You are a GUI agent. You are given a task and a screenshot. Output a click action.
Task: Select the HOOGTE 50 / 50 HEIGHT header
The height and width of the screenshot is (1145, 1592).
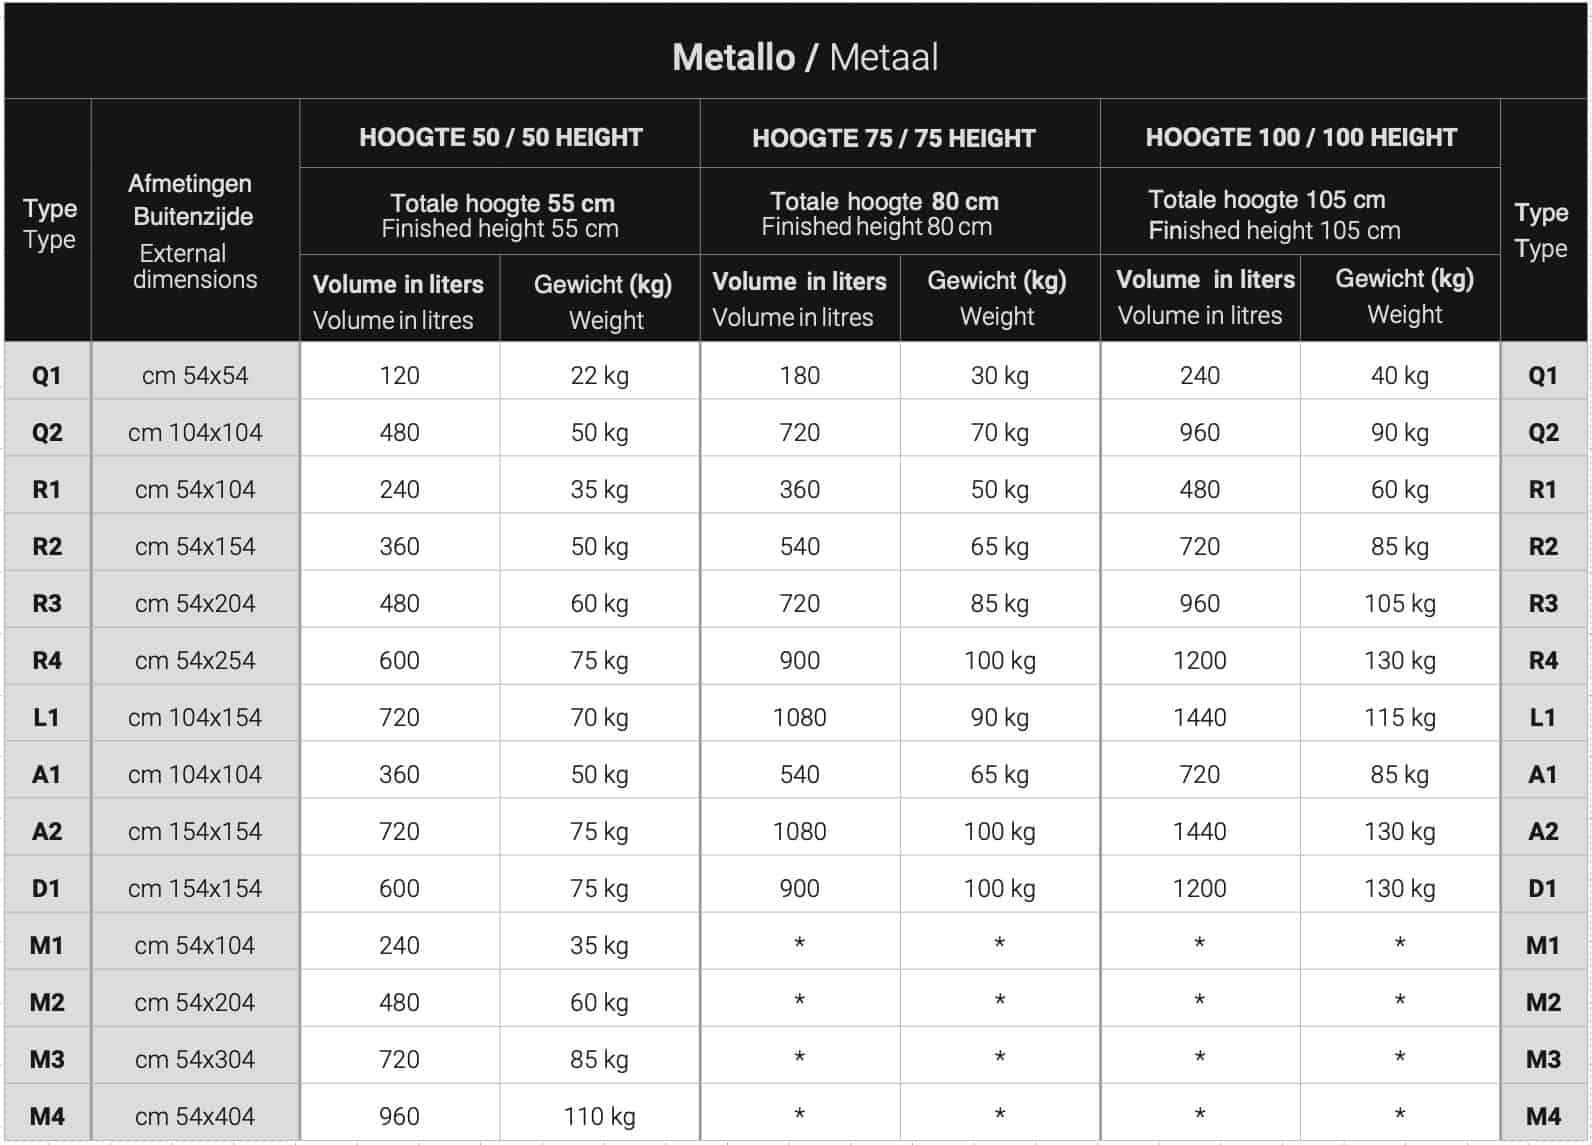(x=500, y=137)
